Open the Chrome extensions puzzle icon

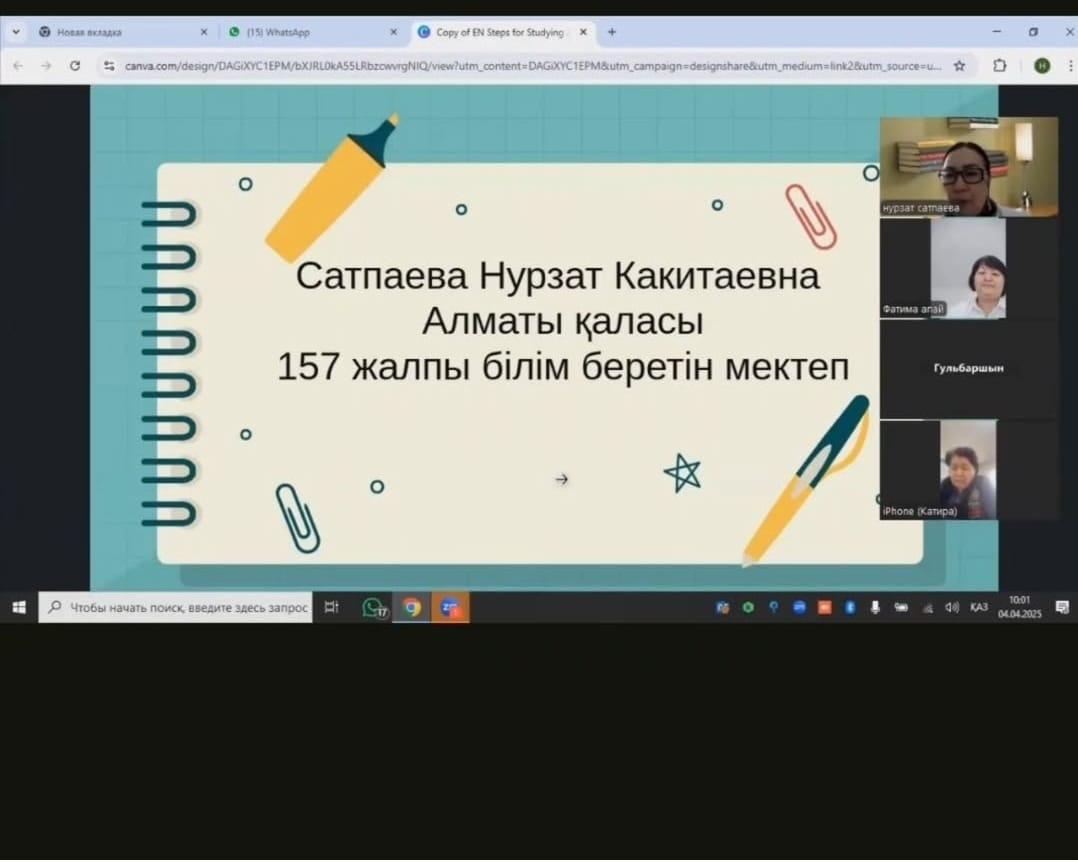click(1000, 66)
